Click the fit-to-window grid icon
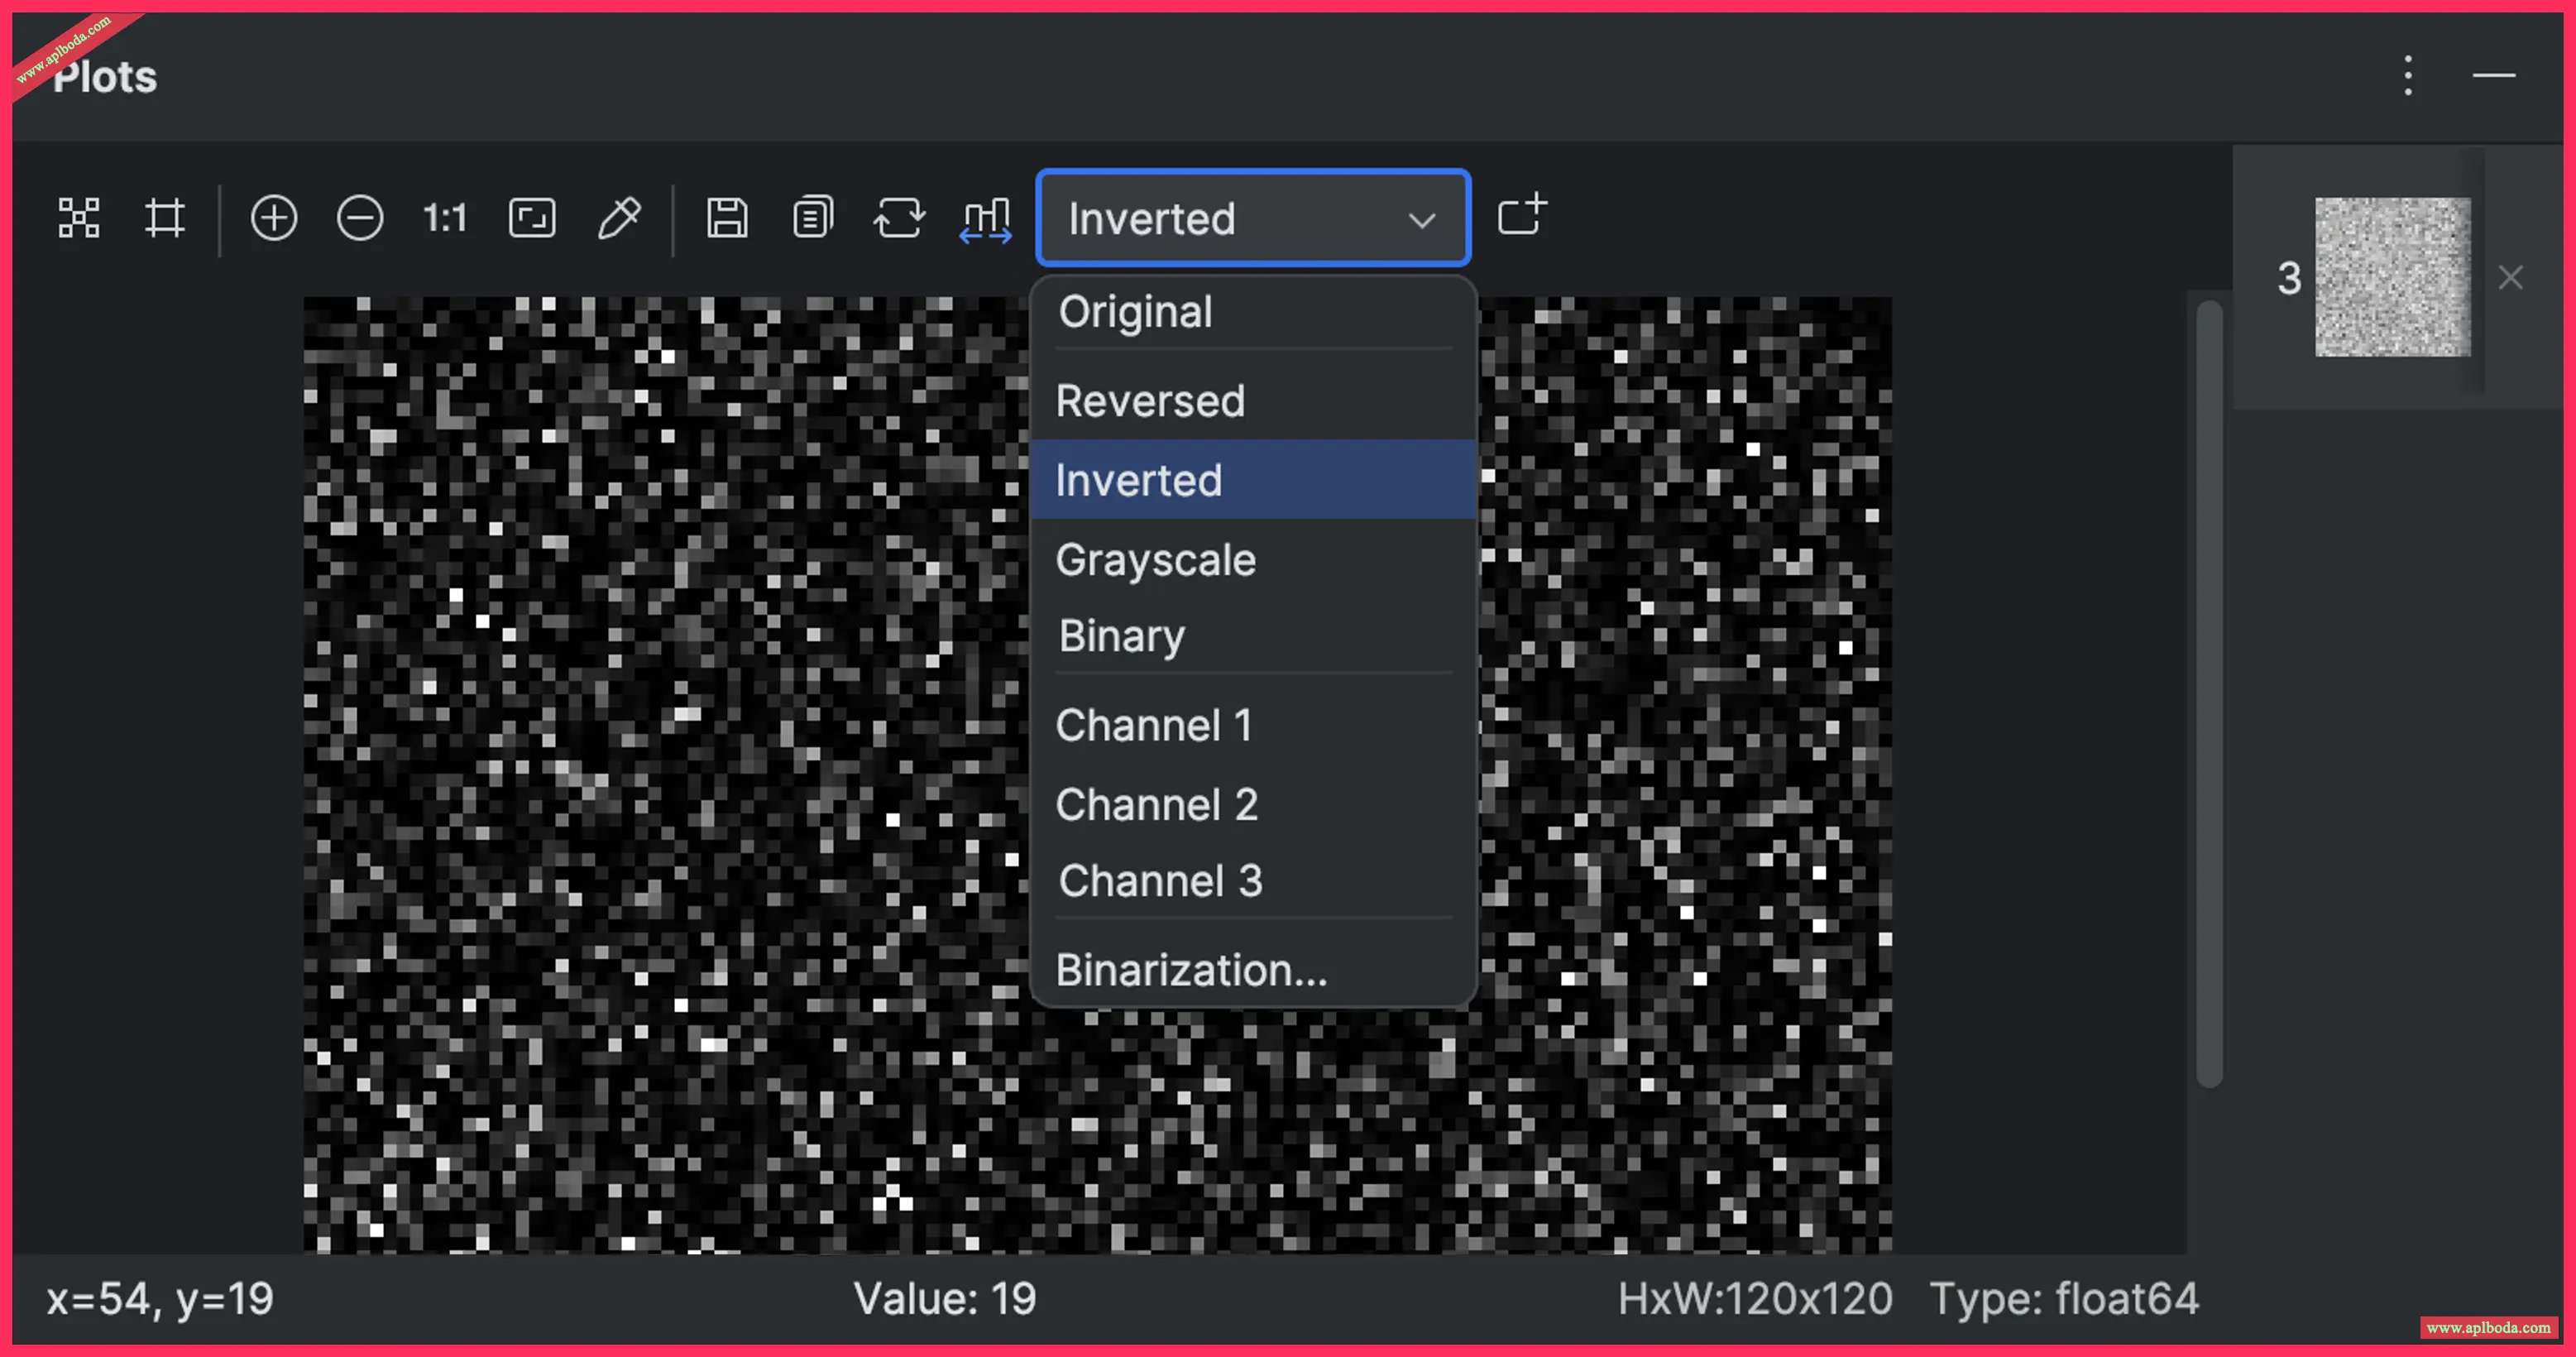This screenshot has width=2576, height=1357. 79,218
